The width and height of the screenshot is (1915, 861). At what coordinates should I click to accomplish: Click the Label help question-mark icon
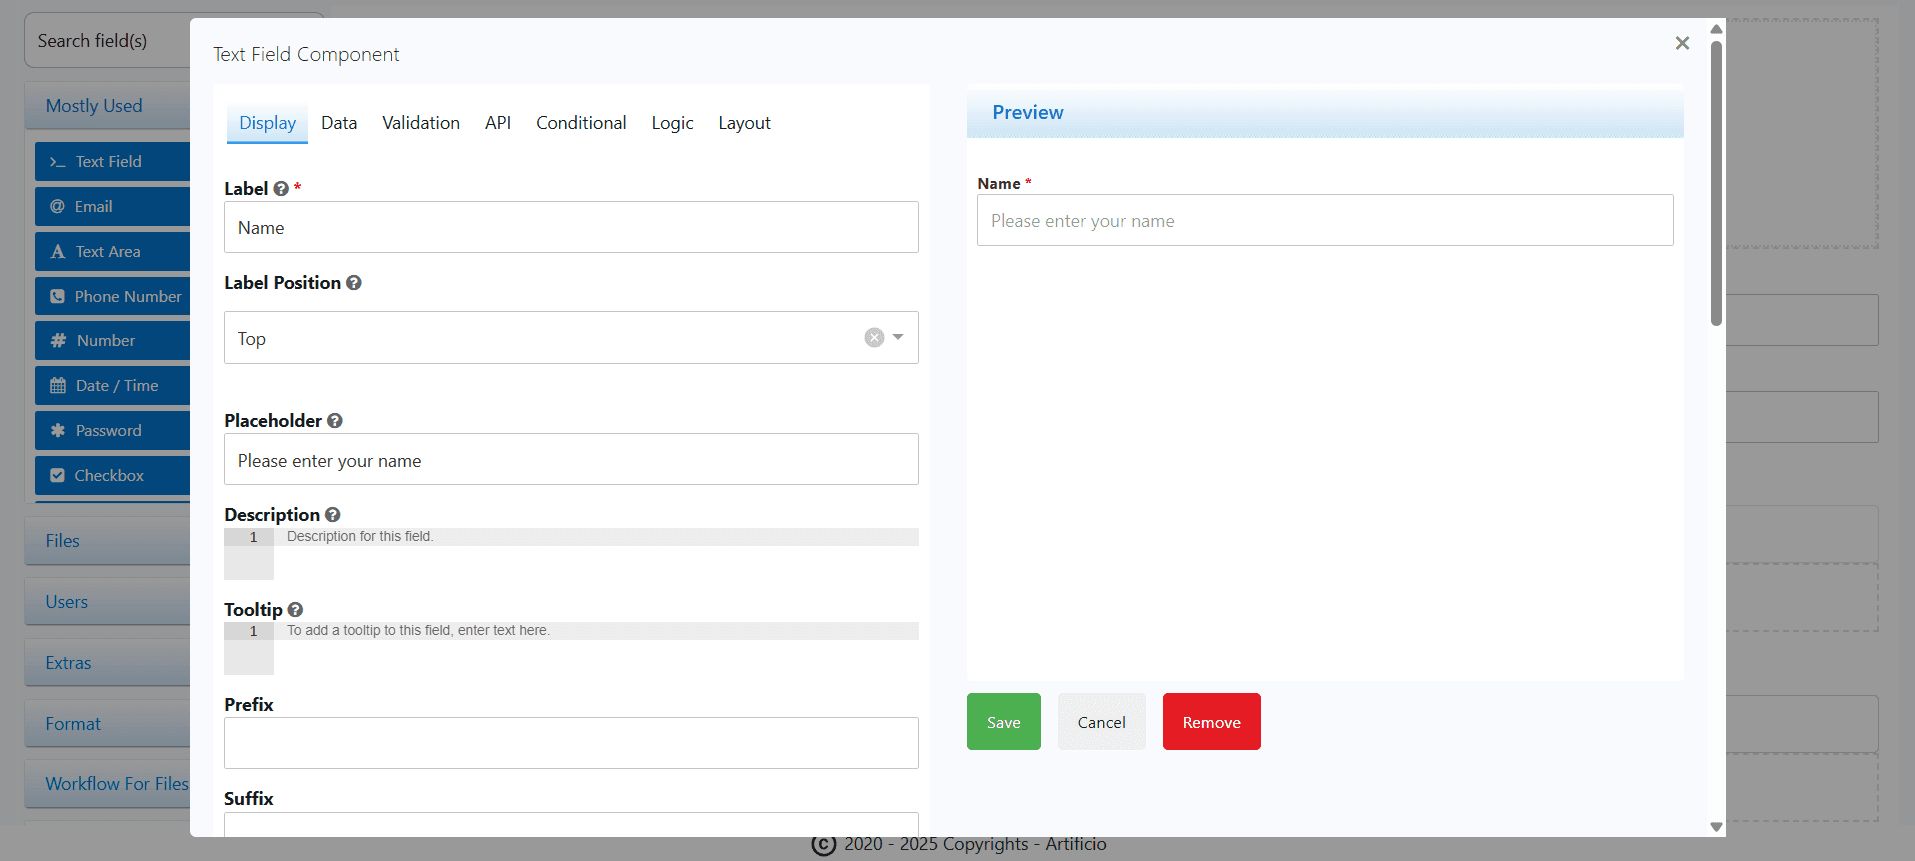tap(281, 189)
